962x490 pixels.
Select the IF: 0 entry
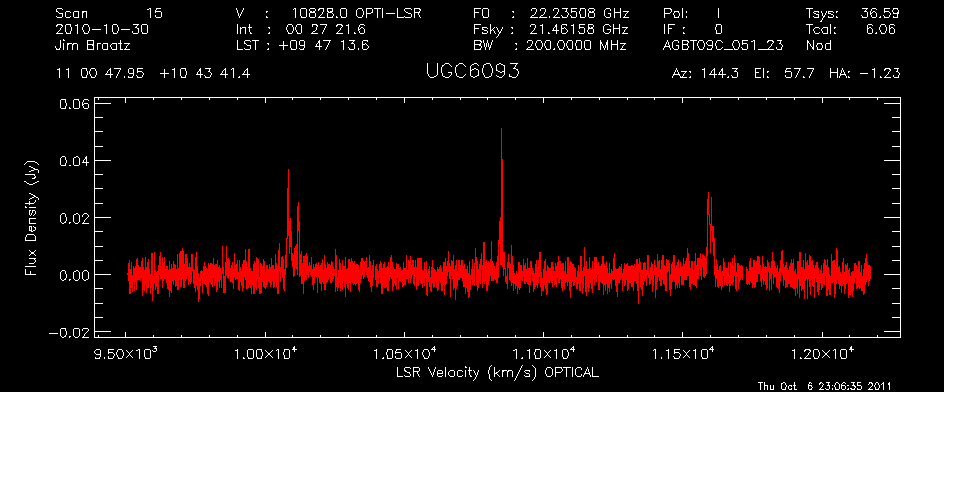(693, 29)
